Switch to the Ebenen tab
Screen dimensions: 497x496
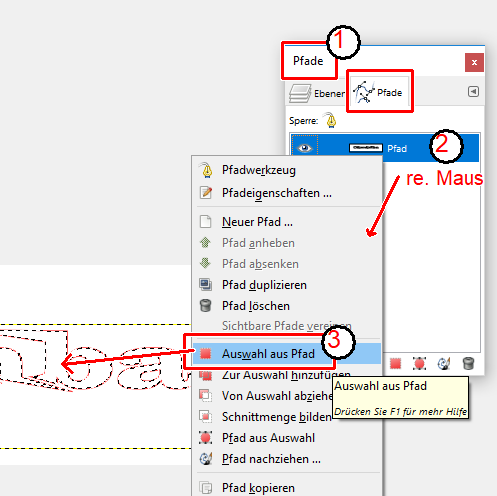point(317,93)
